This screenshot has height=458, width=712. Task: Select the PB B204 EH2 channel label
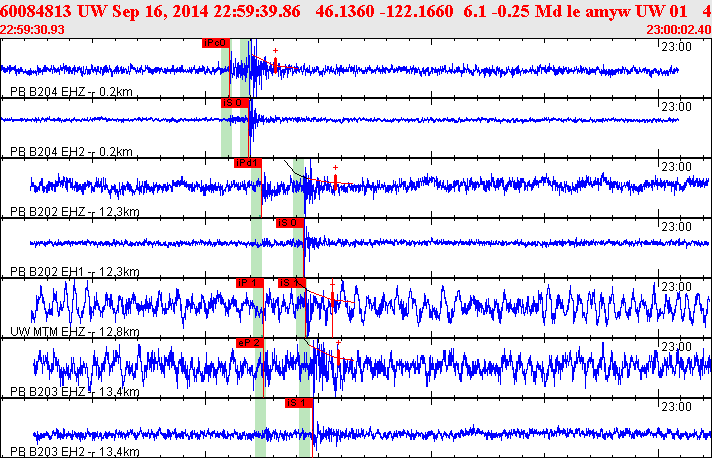click(70, 152)
